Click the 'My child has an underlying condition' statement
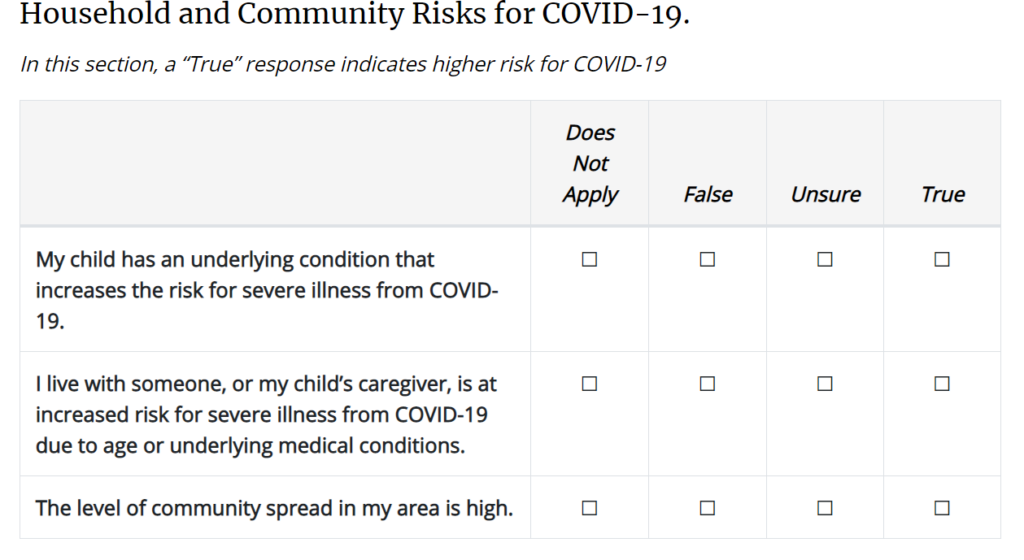Screen dimensions: 1024x560 pyautogui.click(x=266, y=290)
